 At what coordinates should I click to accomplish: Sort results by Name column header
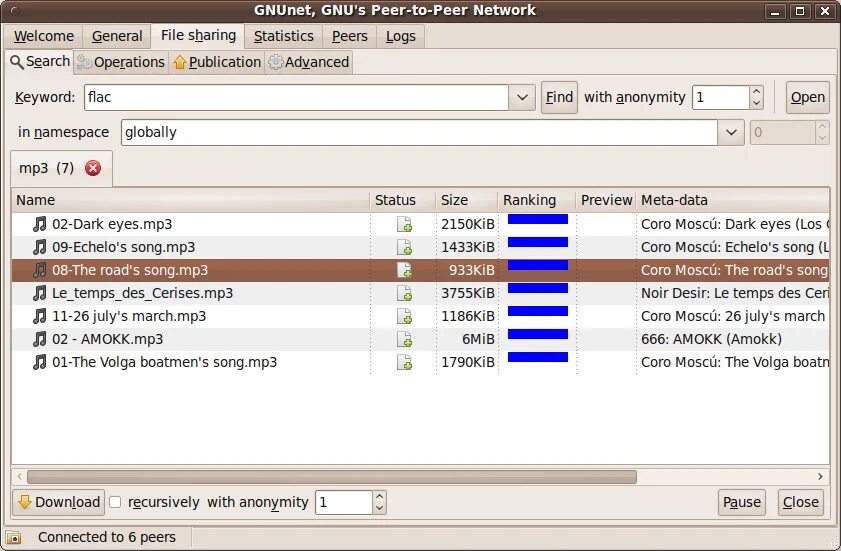[190, 200]
